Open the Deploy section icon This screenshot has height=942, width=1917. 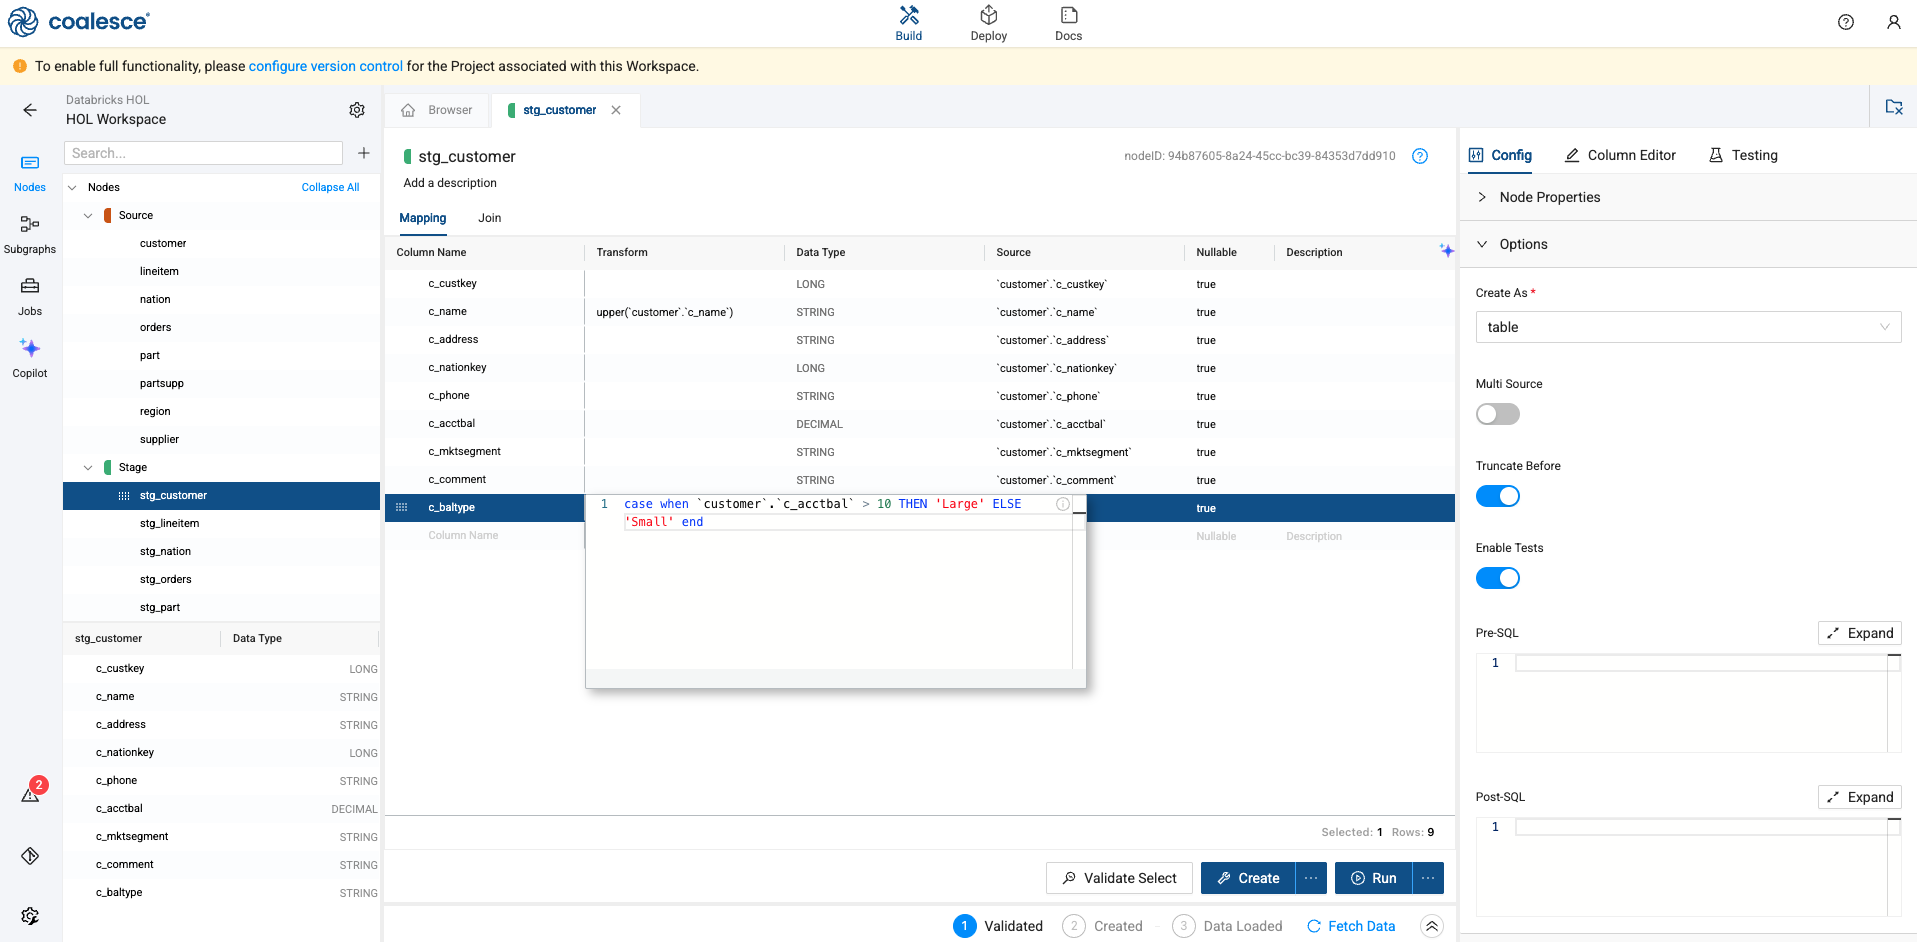988,15
